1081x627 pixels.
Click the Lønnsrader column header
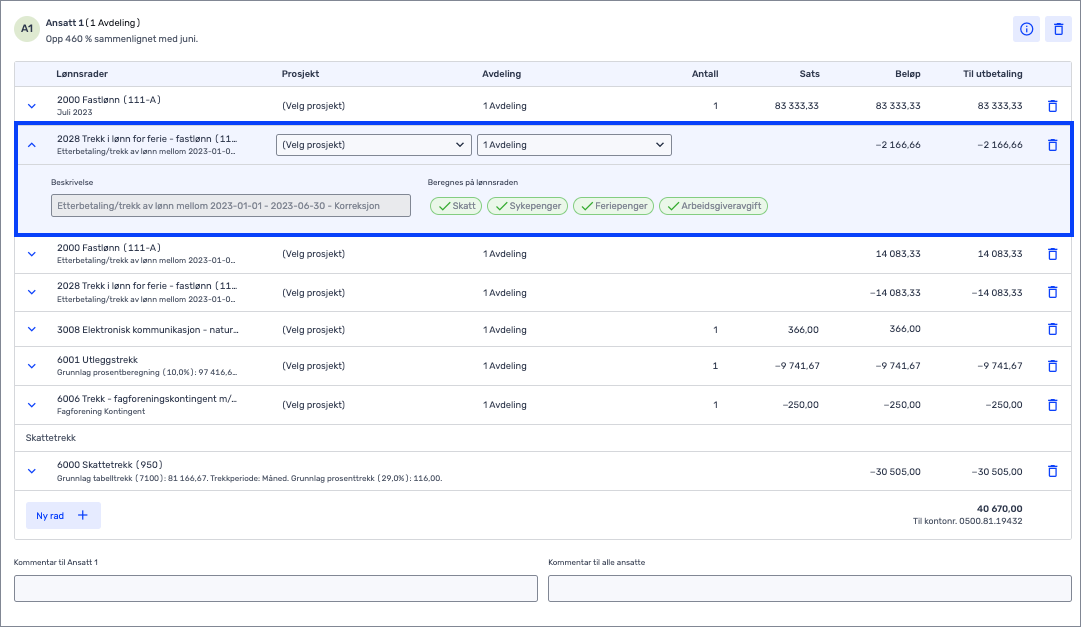83,74
